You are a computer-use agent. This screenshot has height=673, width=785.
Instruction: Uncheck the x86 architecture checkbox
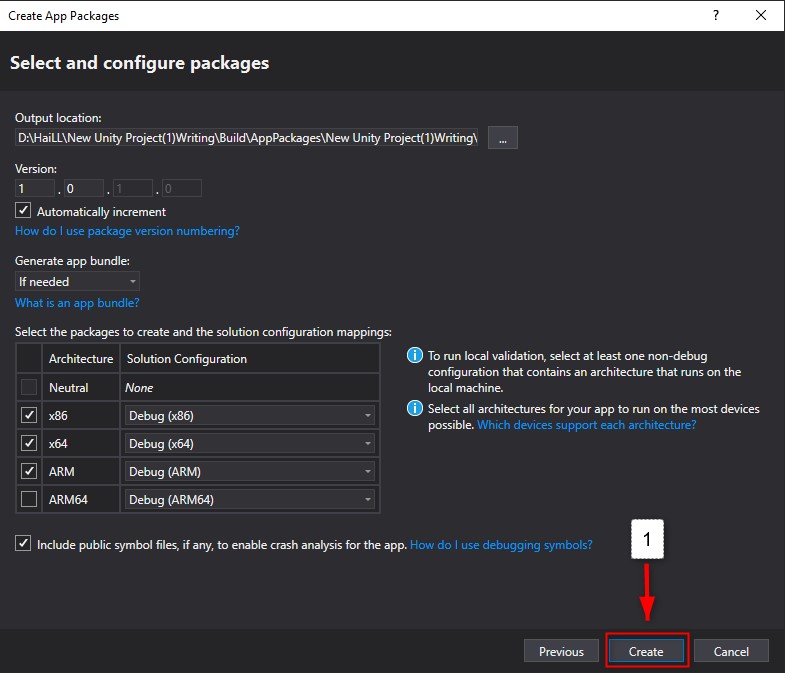[29, 415]
